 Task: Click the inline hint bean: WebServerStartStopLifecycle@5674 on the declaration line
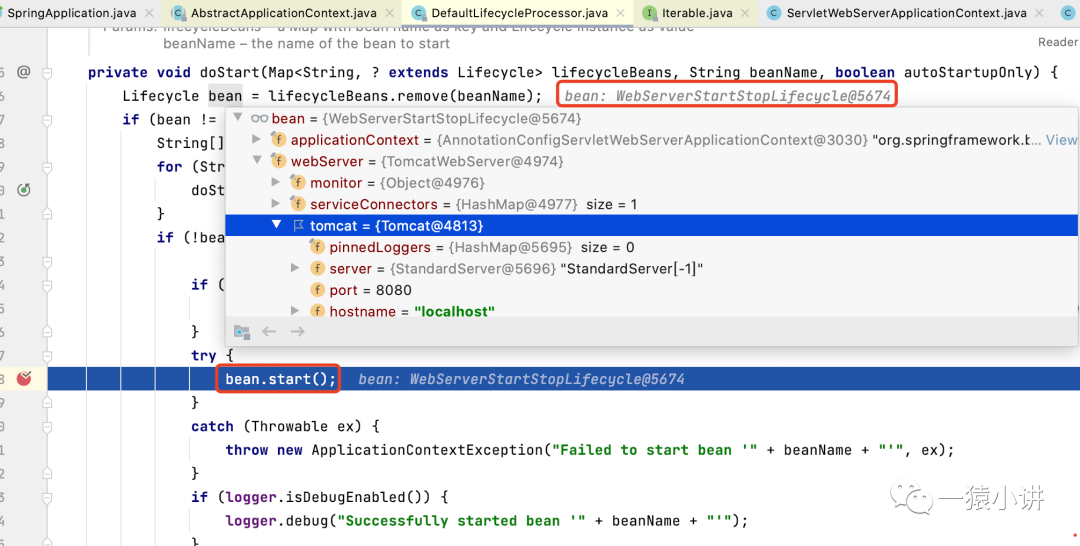point(728,96)
